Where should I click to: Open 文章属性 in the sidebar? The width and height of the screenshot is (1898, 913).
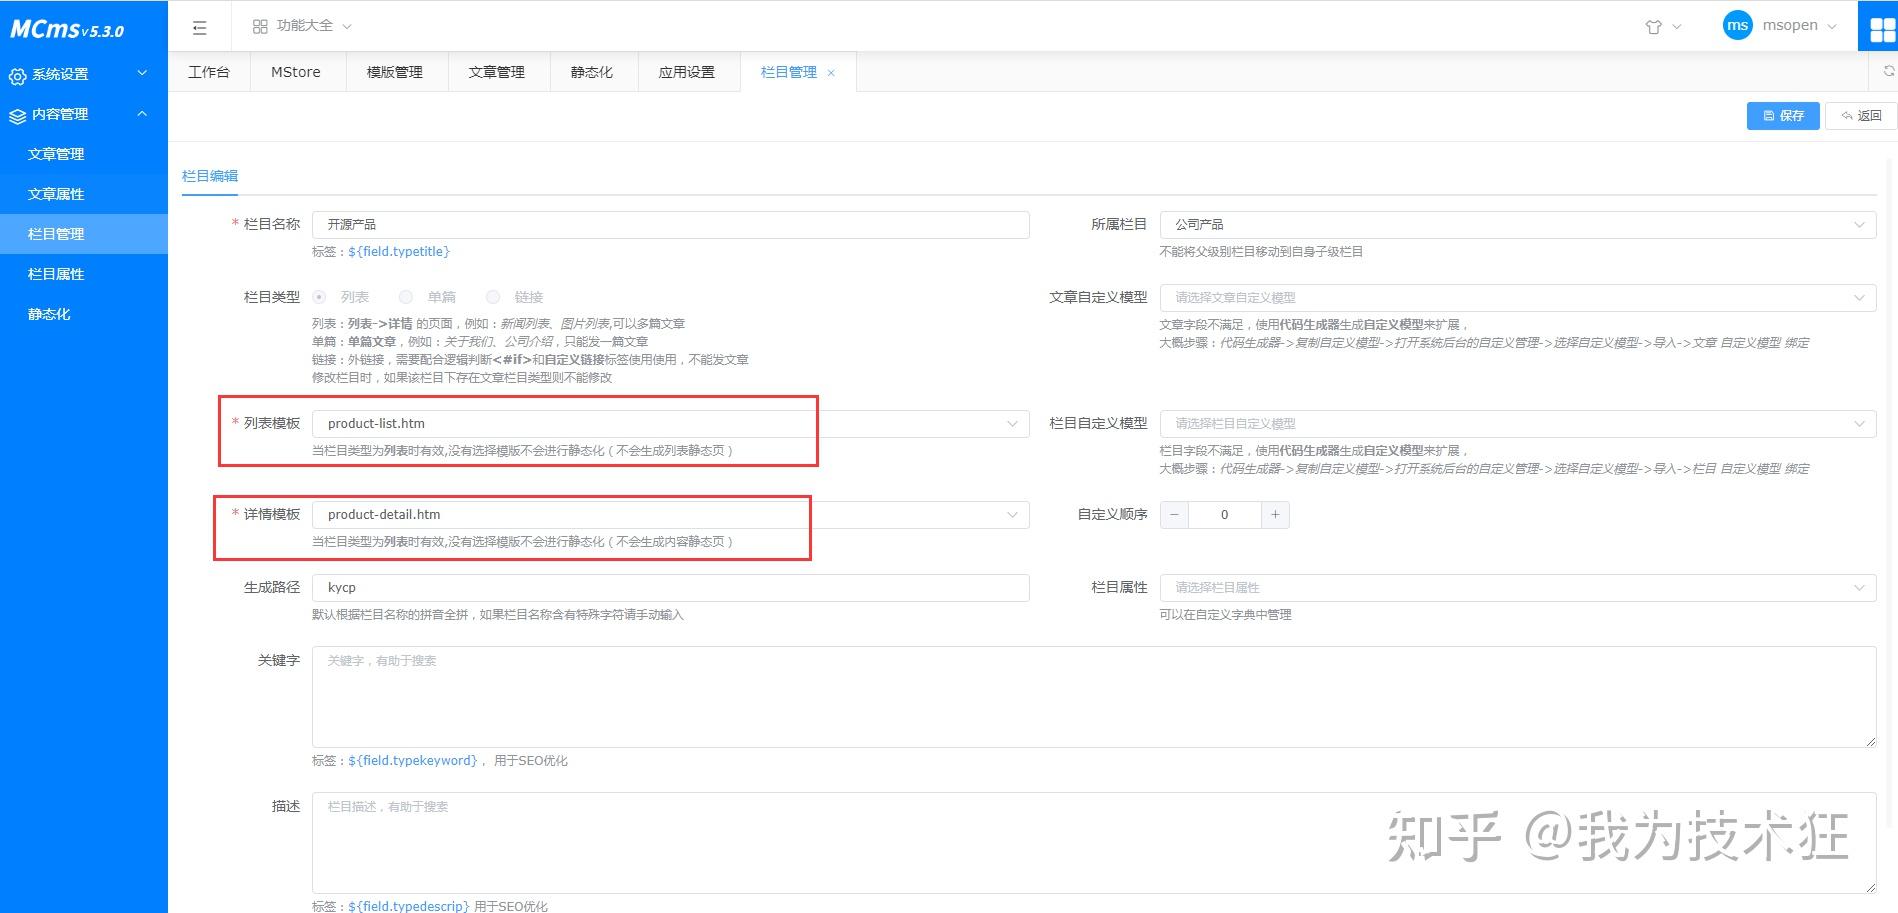coord(84,194)
